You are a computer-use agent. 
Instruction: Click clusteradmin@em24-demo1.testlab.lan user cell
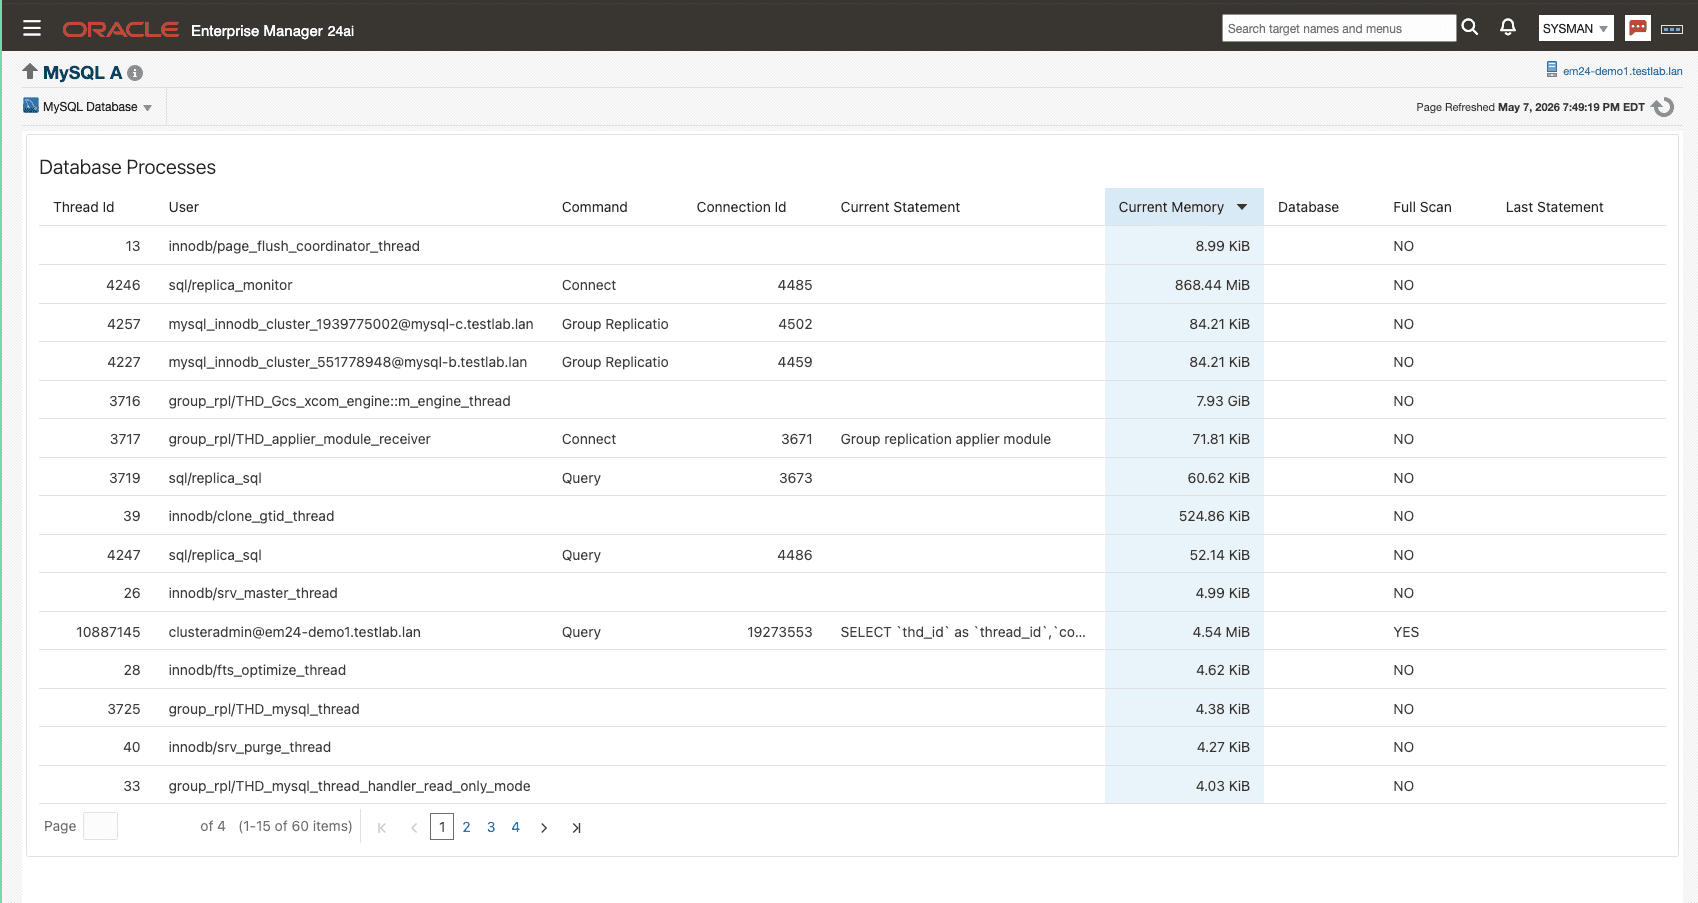click(294, 632)
